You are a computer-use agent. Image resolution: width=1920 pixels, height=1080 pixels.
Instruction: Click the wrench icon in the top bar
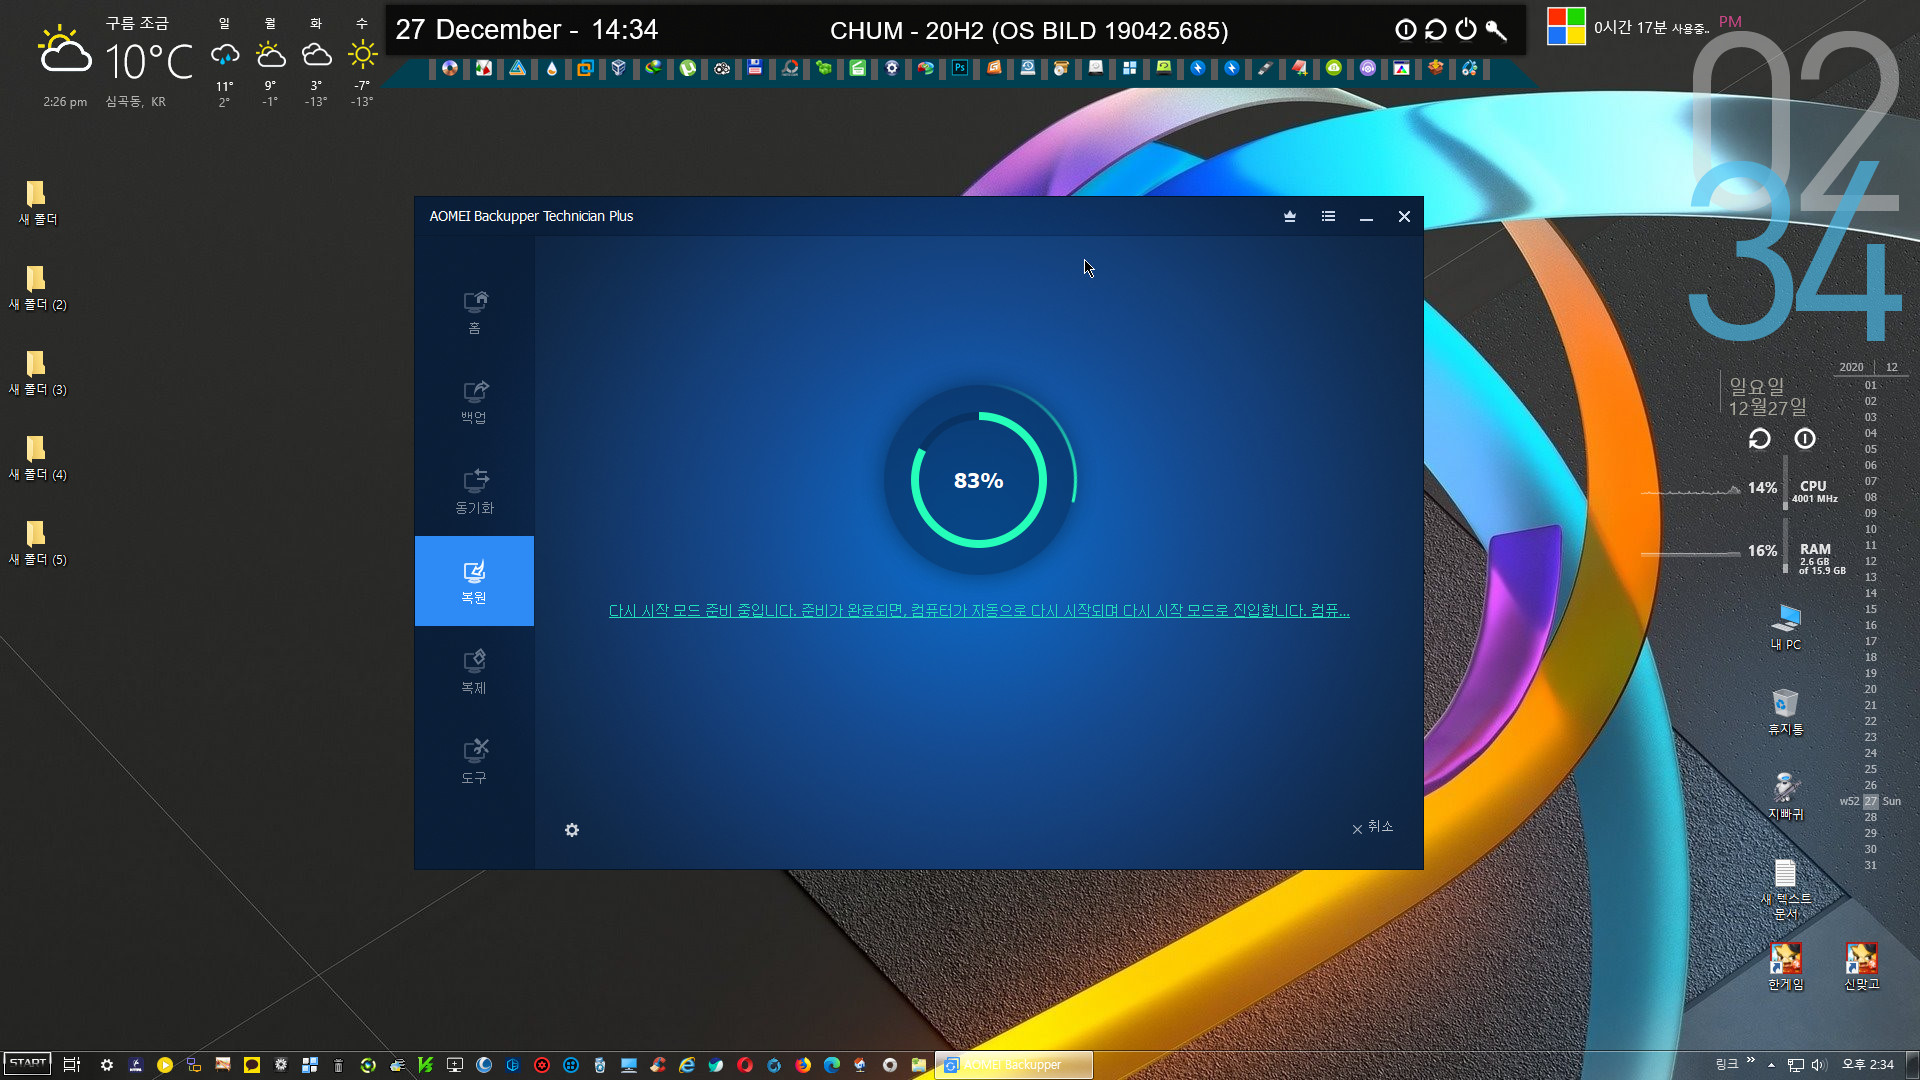[x=1496, y=30]
